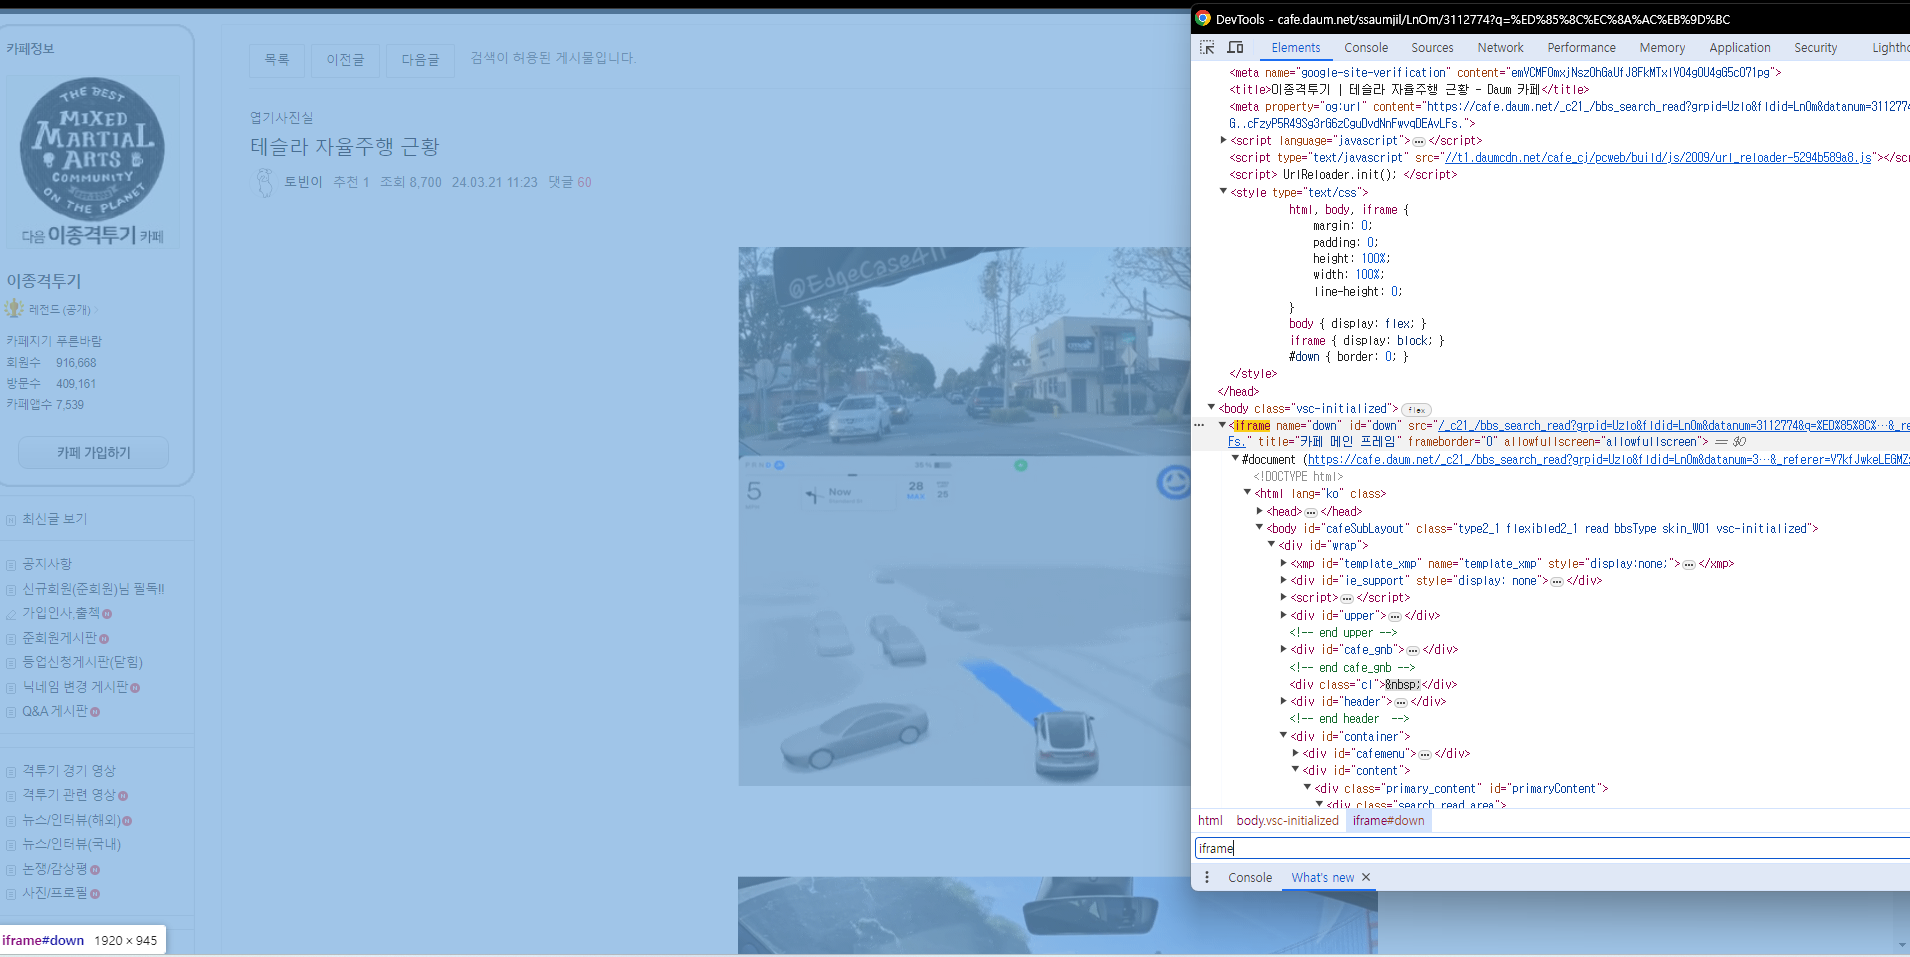Open the Performance tab
The image size is (1910, 957).
tap(1581, 47)
